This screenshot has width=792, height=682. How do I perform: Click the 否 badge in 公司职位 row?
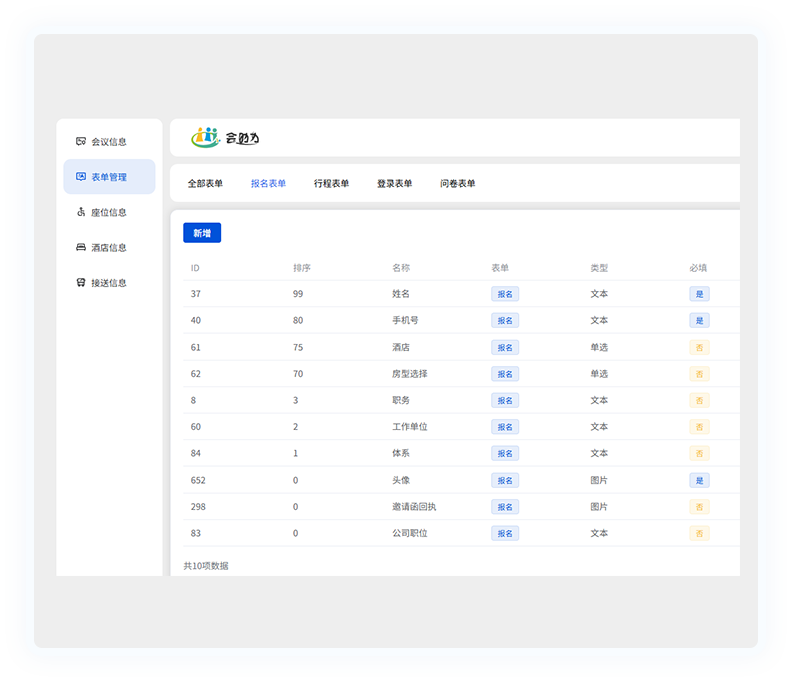click(700, 533)
